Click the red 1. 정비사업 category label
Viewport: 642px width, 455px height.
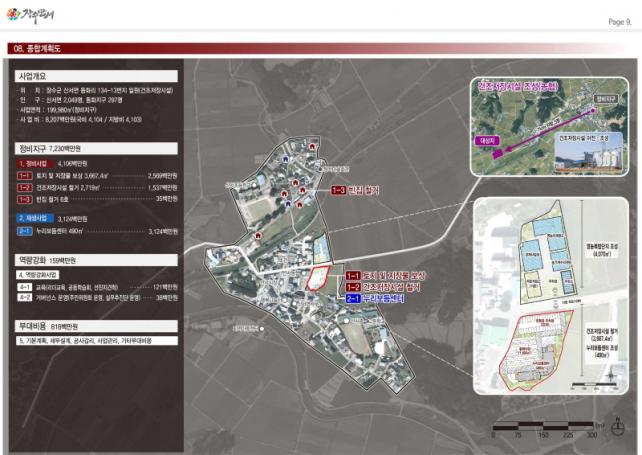tap(35, 164)
